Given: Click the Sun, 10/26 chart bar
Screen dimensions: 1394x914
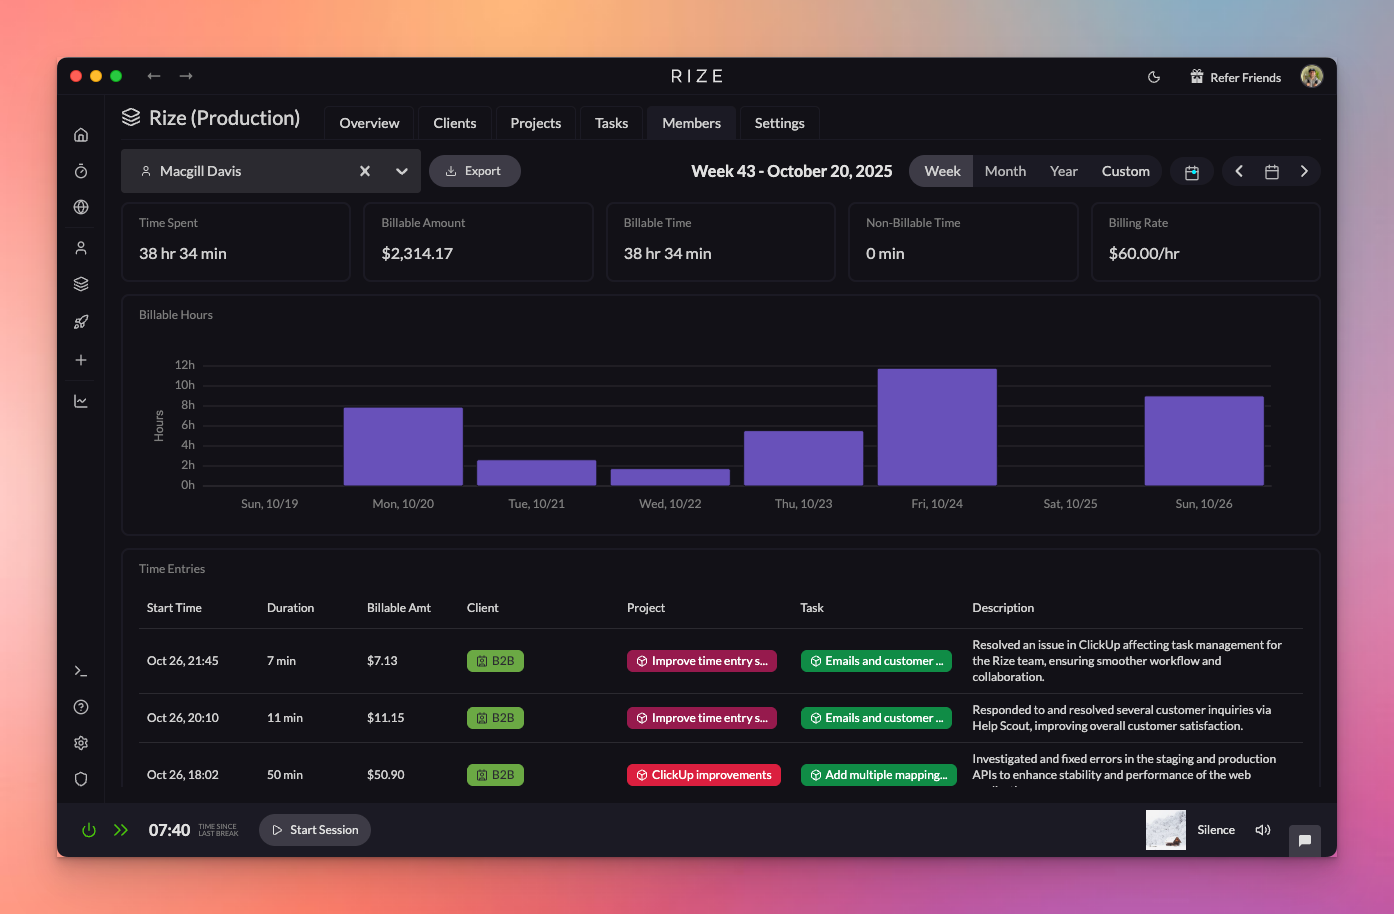Looking at the screenshot, I should 1204,441.
